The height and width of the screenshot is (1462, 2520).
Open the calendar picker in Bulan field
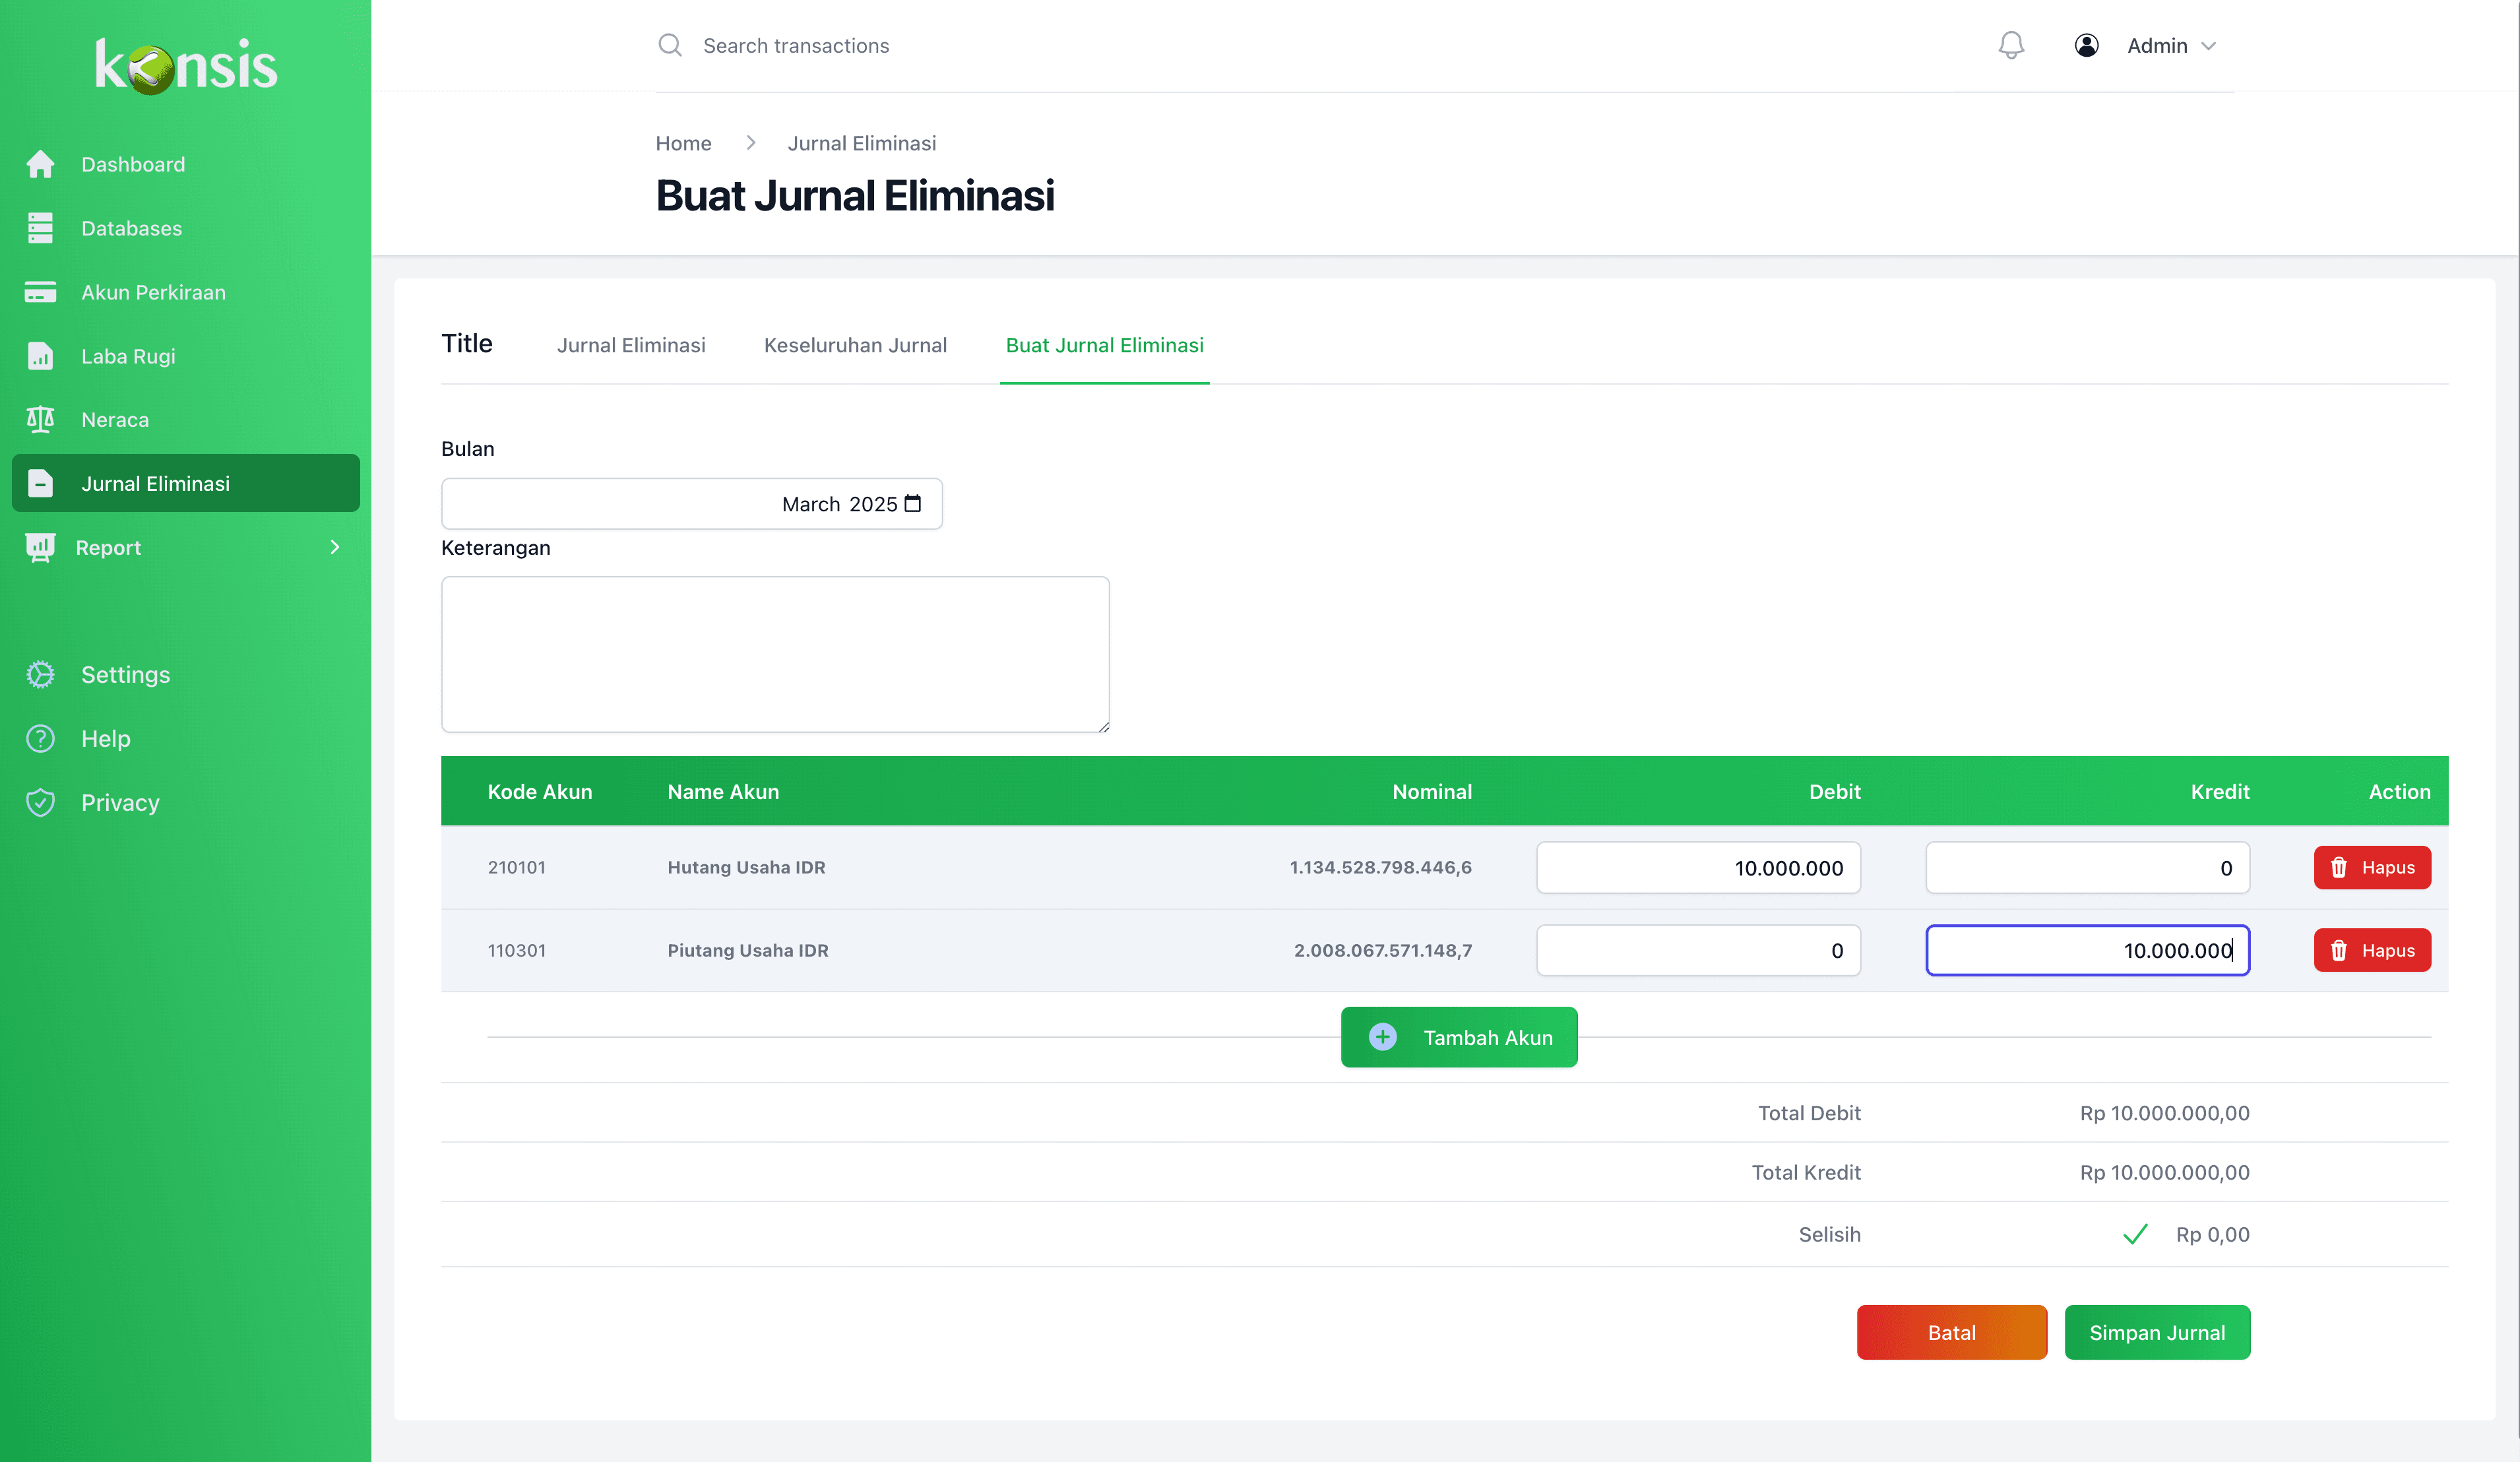pos(912,503)
